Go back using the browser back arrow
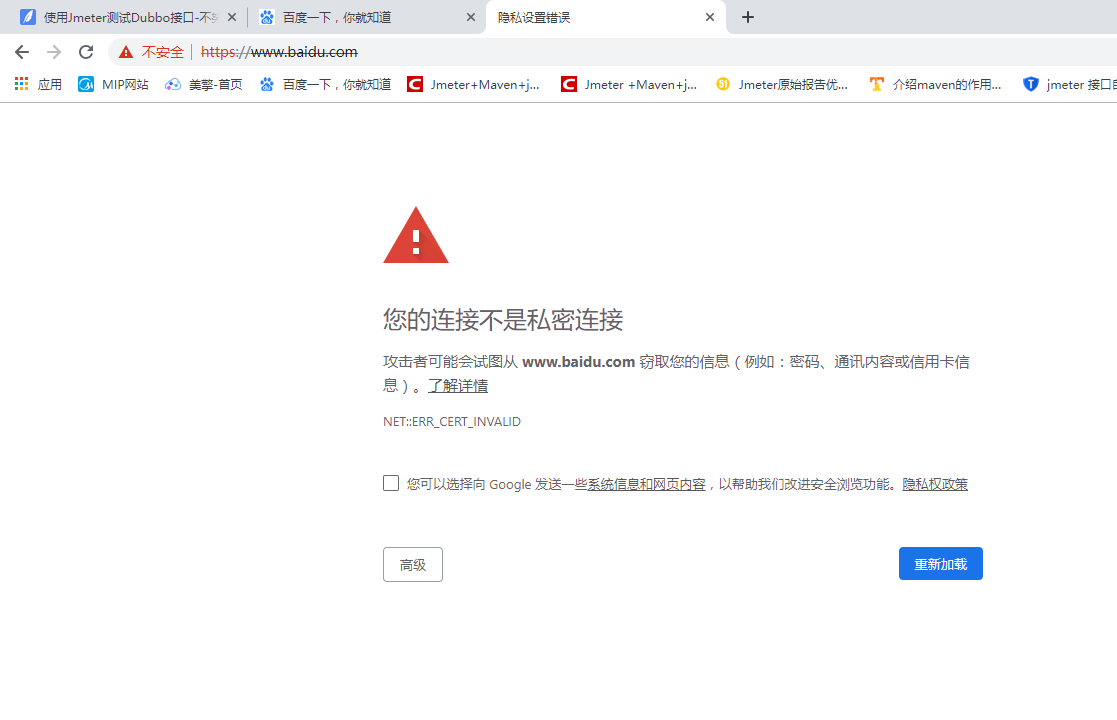Image resolution: width=1117 pixels, height=720 pixels. (x=22, y=52)
